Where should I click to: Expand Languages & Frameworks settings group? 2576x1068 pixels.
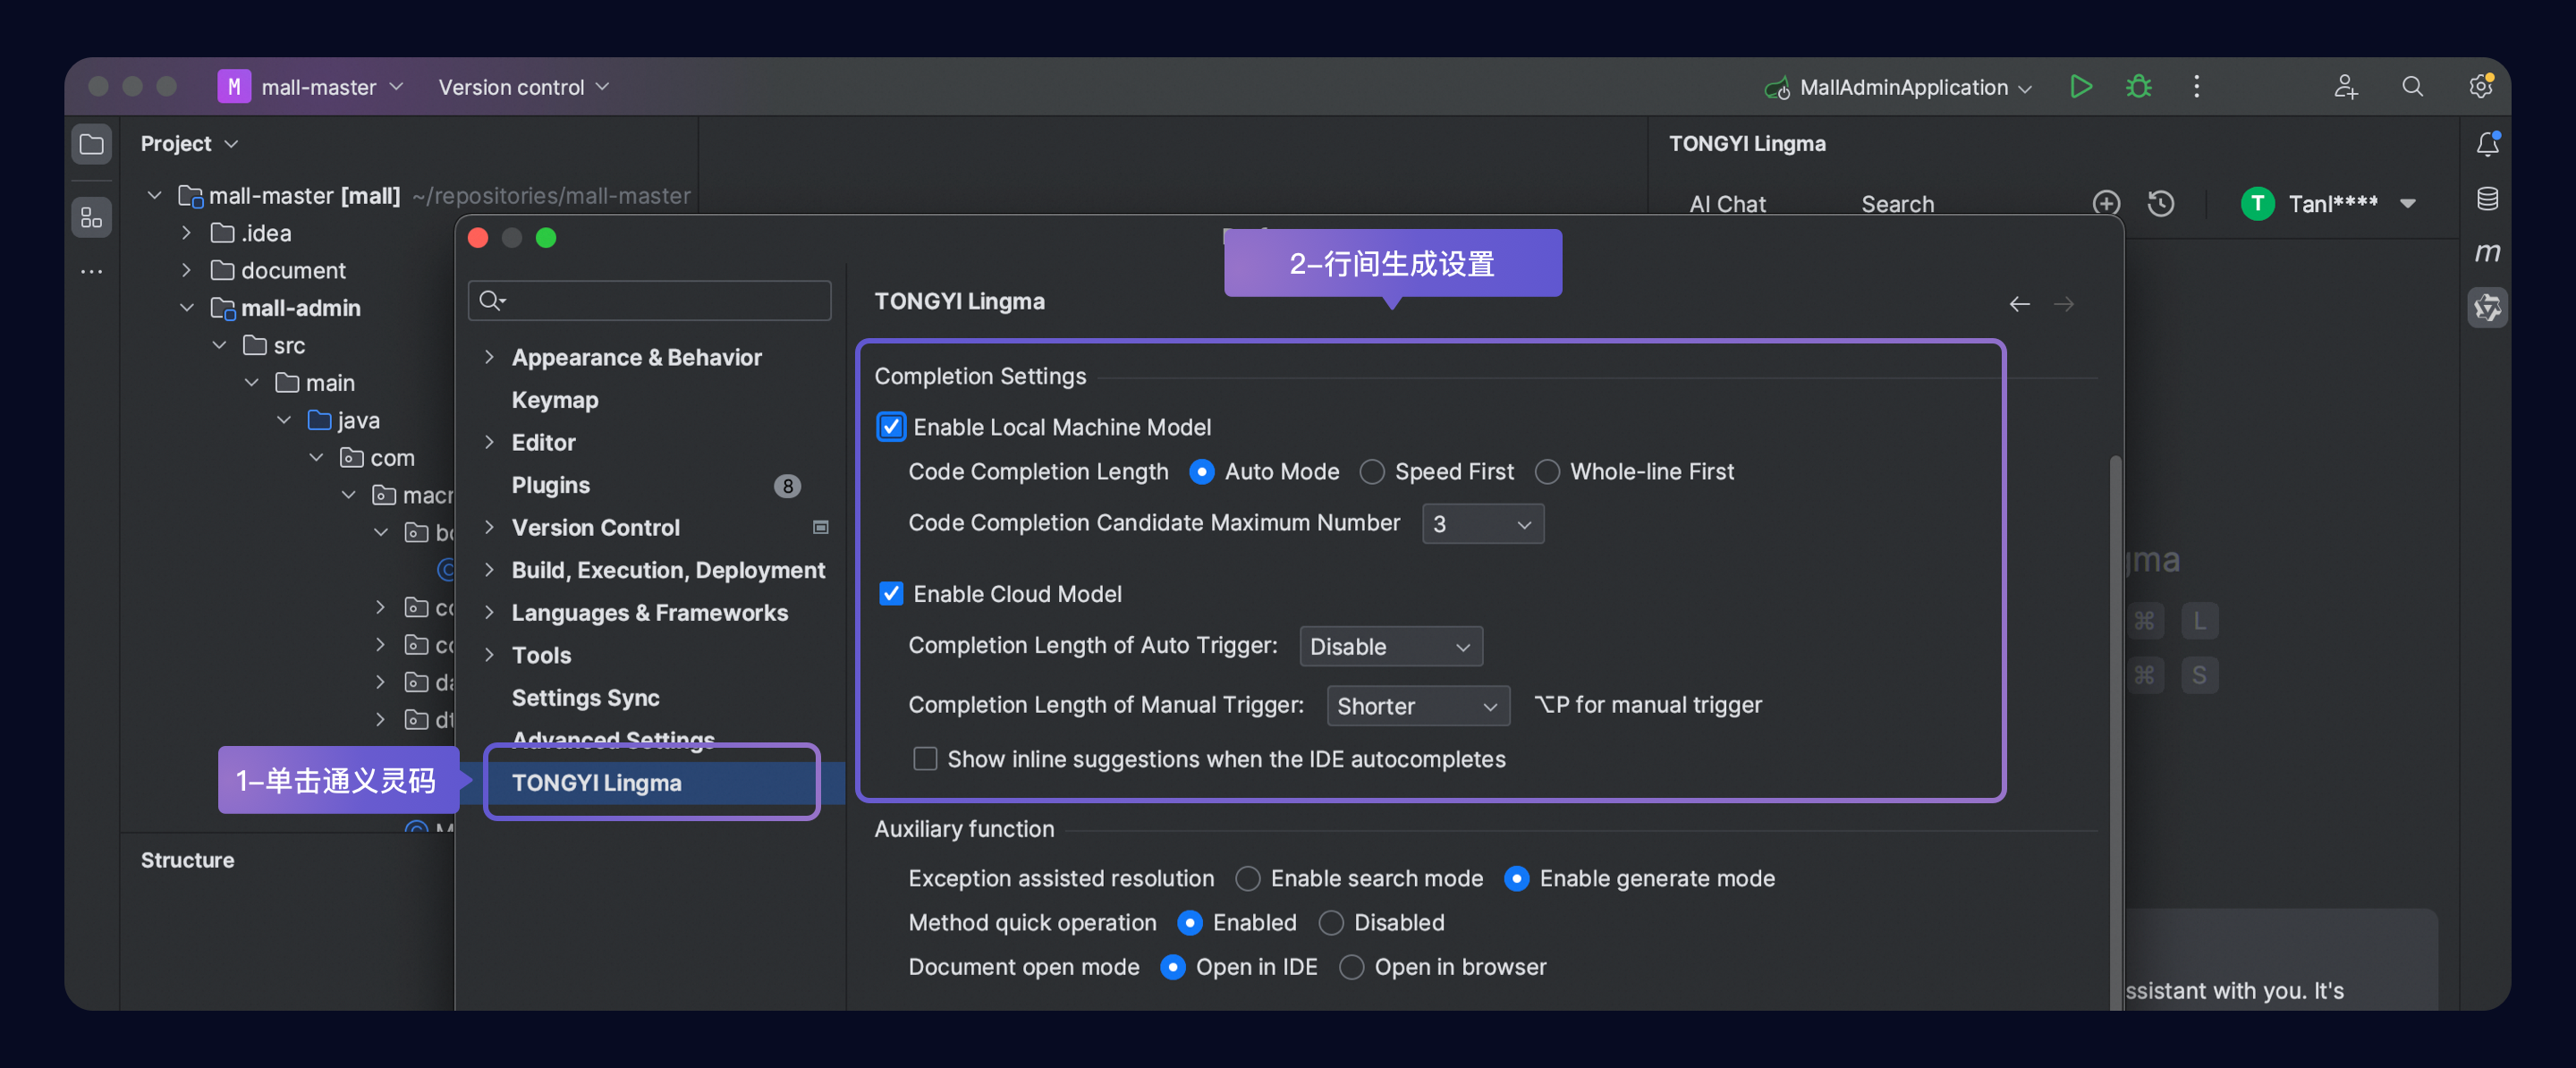click(489, 612)
